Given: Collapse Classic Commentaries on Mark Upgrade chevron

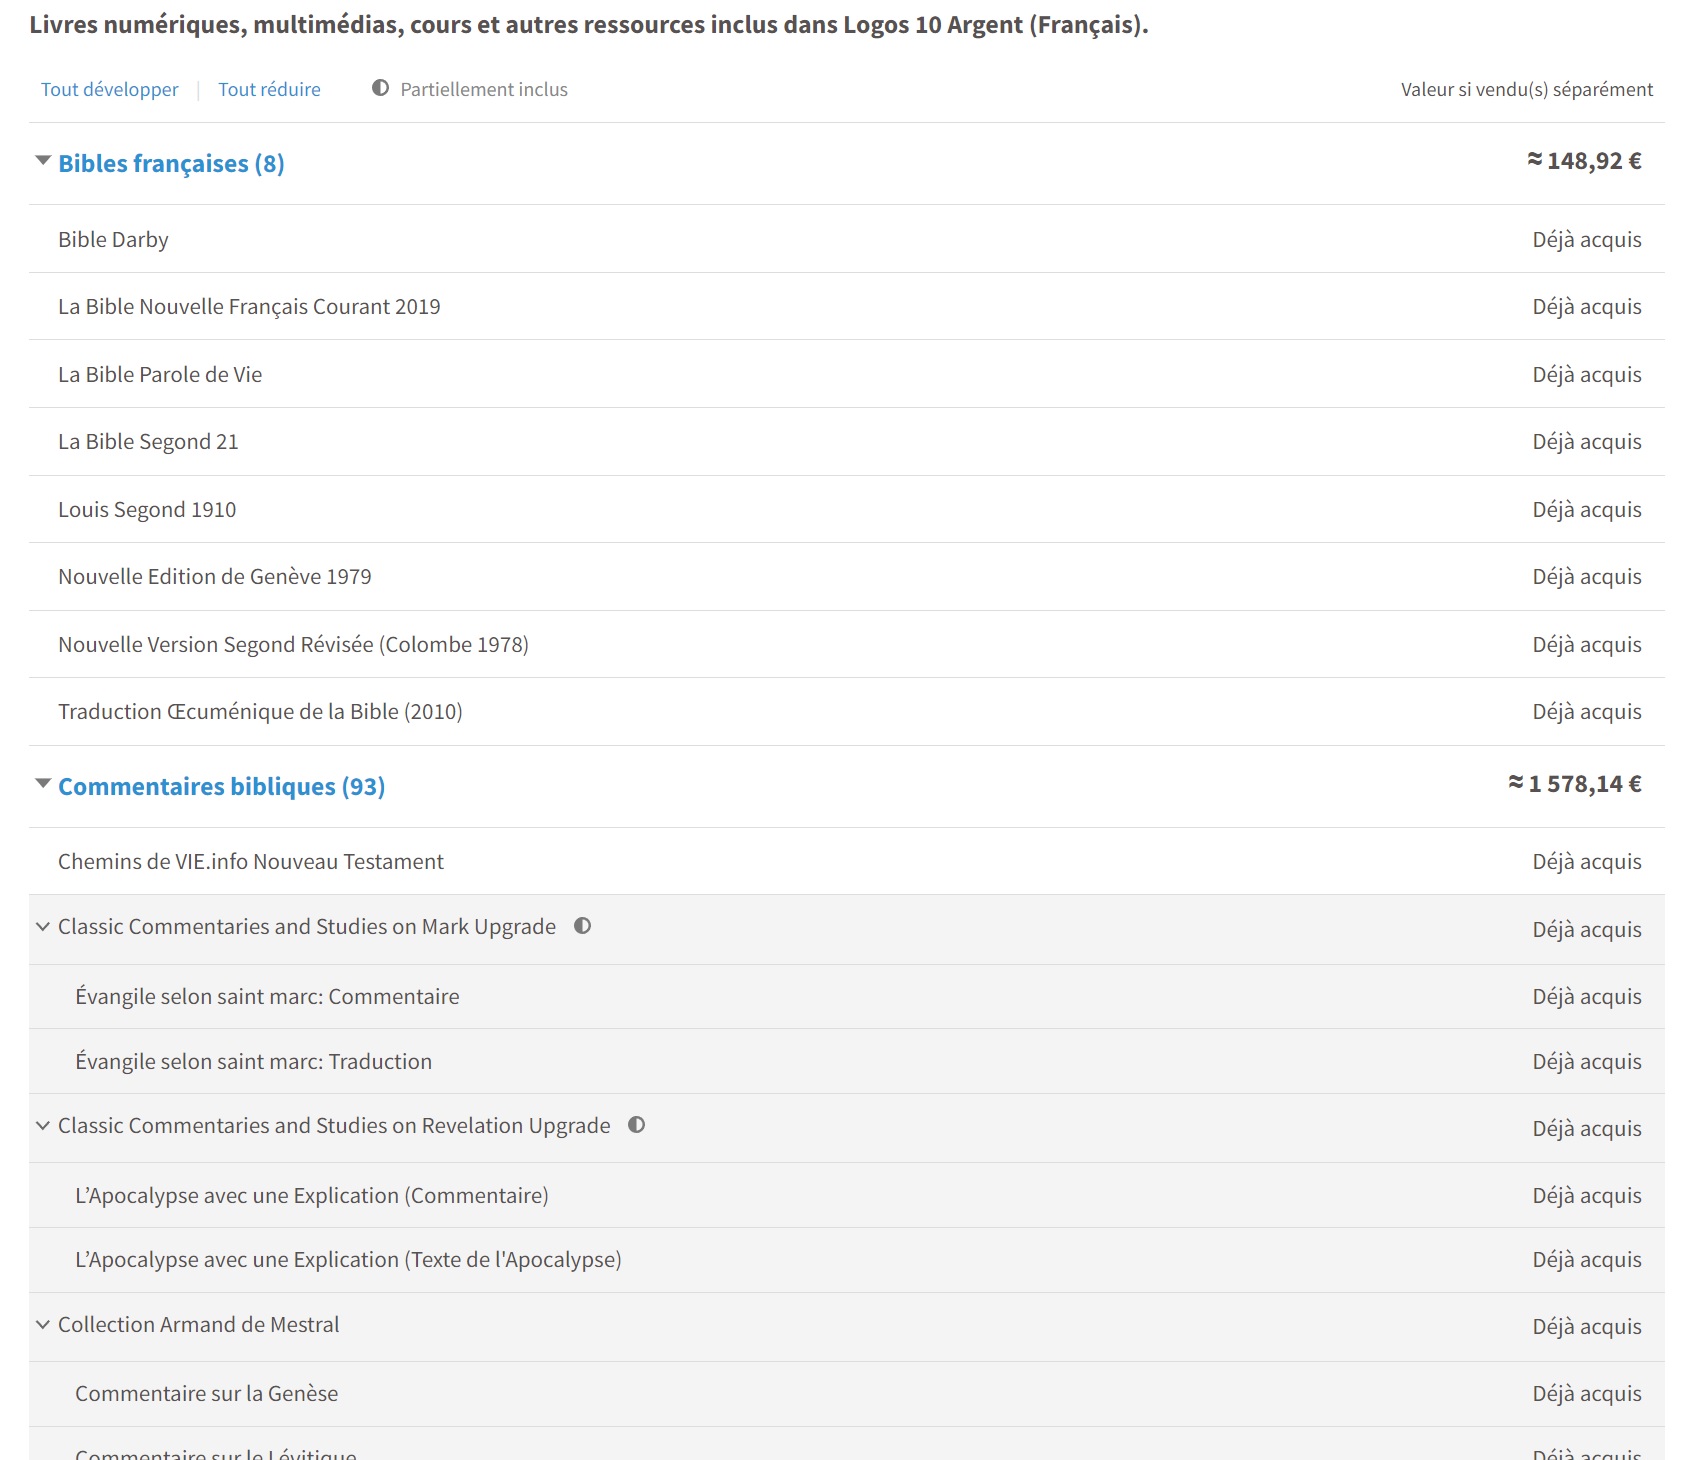Looking at the screenshot, I should pos(43,927).
